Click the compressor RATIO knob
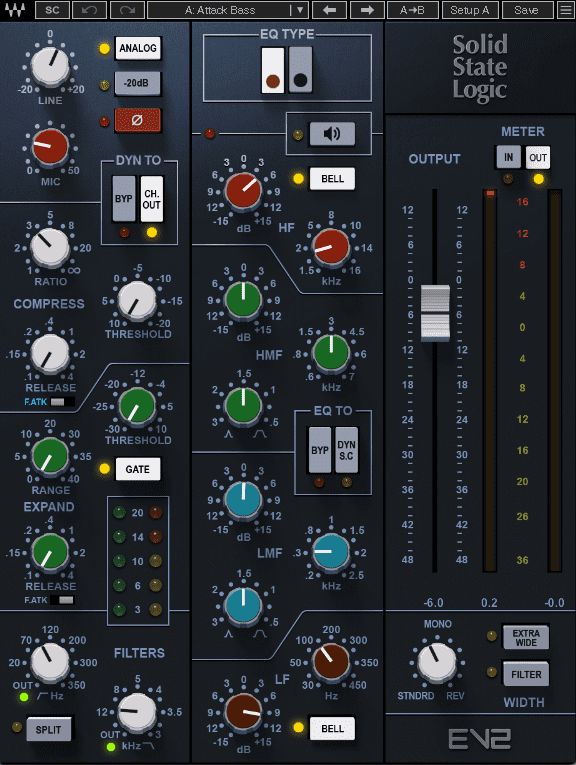Viewport: 576px width, 765px height. 50,247
